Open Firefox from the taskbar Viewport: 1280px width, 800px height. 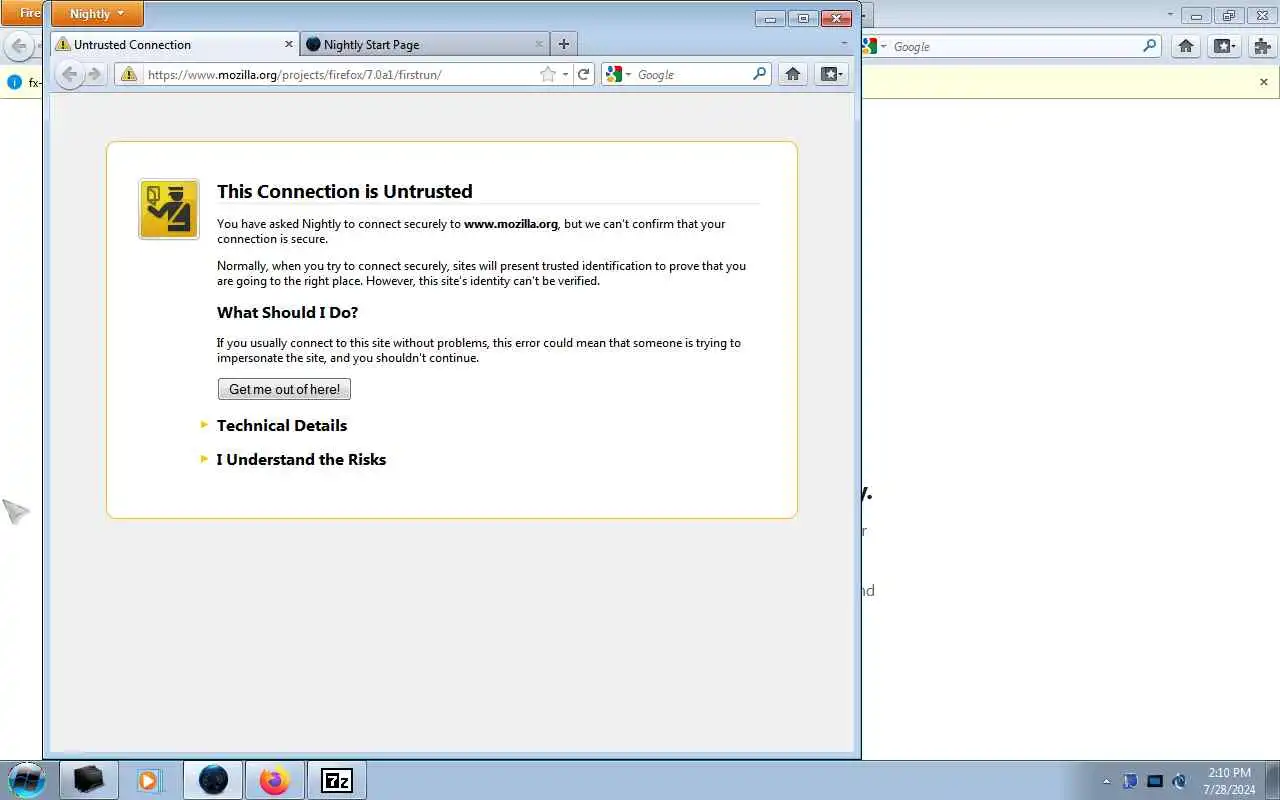point(274,779)
